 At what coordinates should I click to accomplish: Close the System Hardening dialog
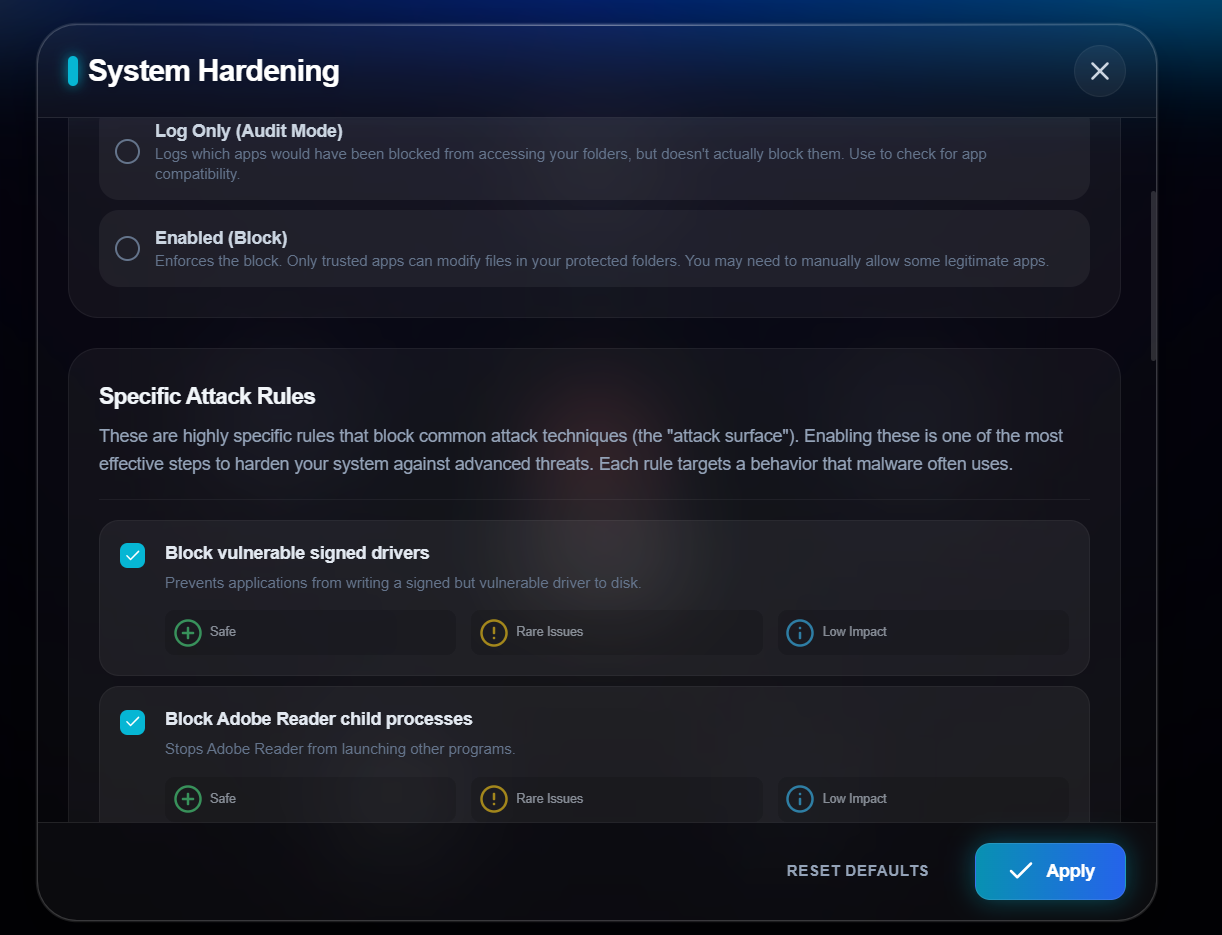(1100, 71)
